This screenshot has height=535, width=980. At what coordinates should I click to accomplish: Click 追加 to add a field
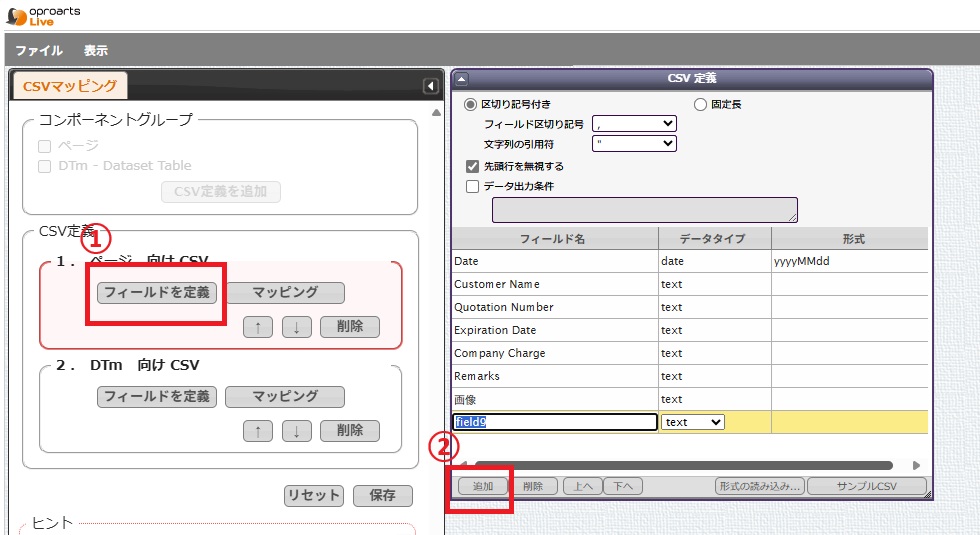click(x=483, y=487)
